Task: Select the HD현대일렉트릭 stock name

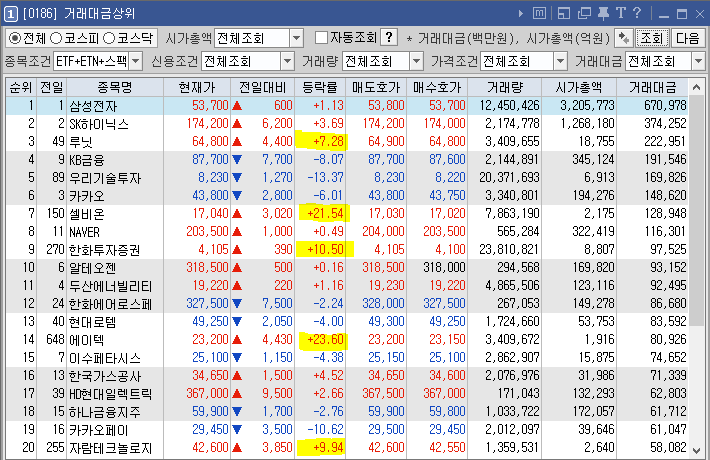Action: pos(110,394)
